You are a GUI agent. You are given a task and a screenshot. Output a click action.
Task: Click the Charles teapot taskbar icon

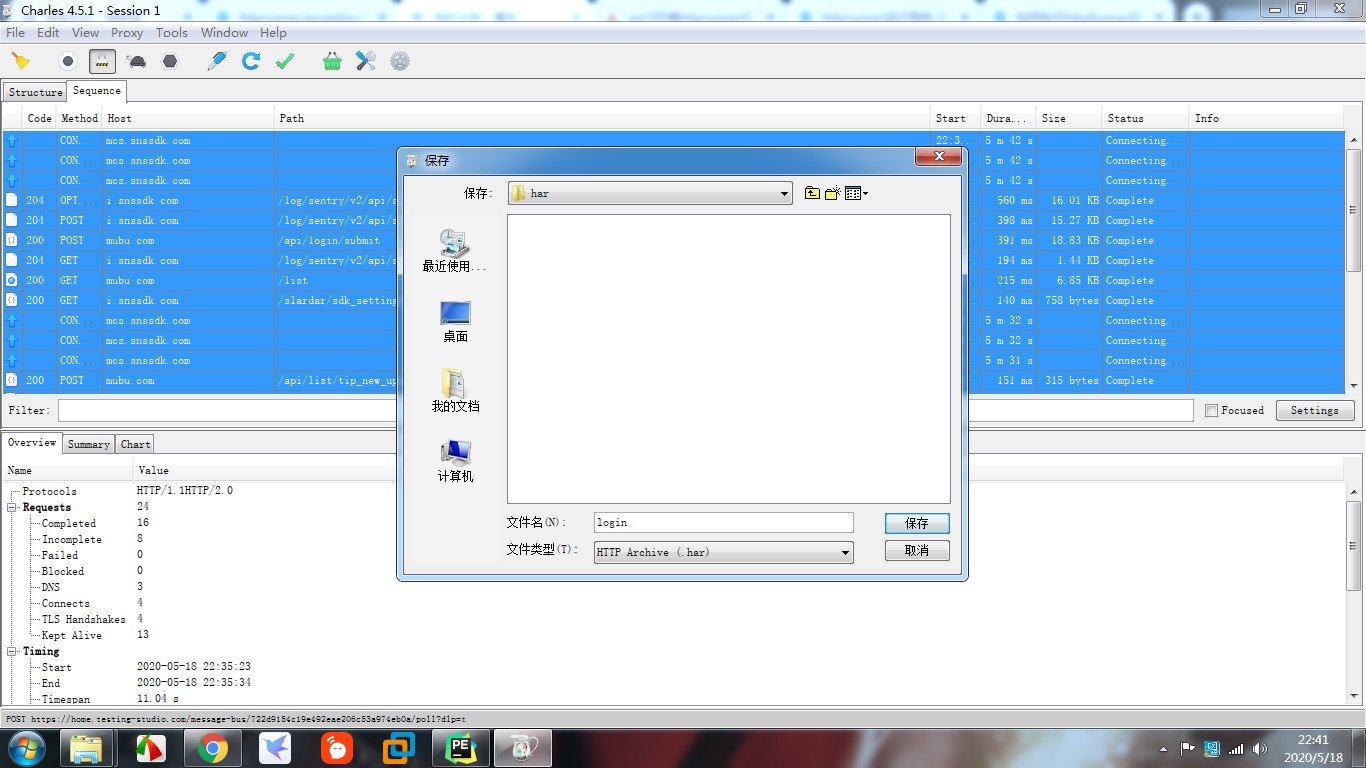point(523,748)
